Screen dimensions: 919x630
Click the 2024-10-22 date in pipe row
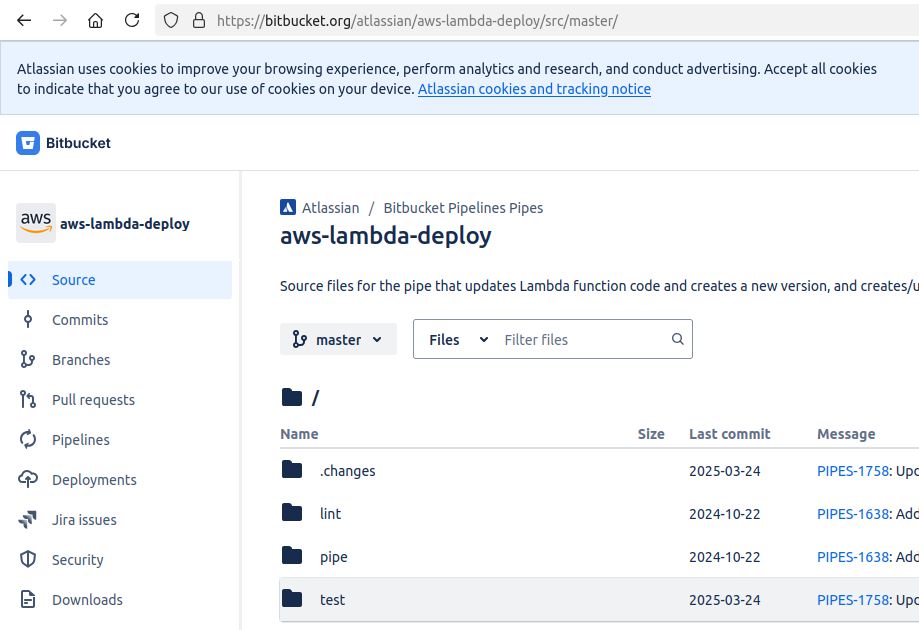point(724,557)
